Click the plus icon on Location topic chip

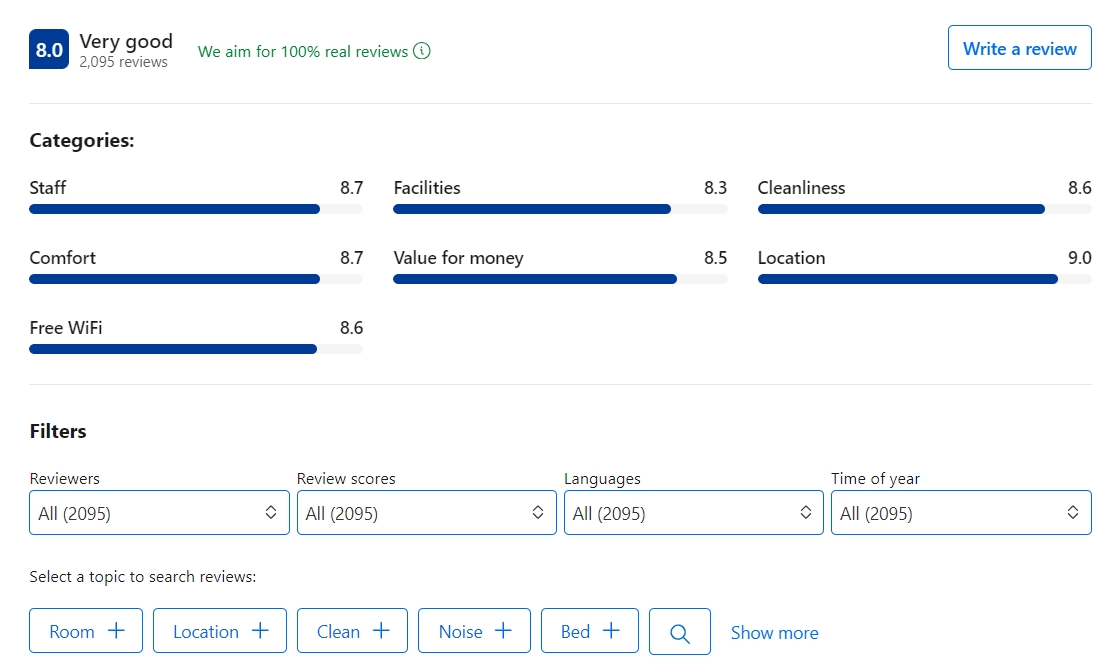(261, 631)
